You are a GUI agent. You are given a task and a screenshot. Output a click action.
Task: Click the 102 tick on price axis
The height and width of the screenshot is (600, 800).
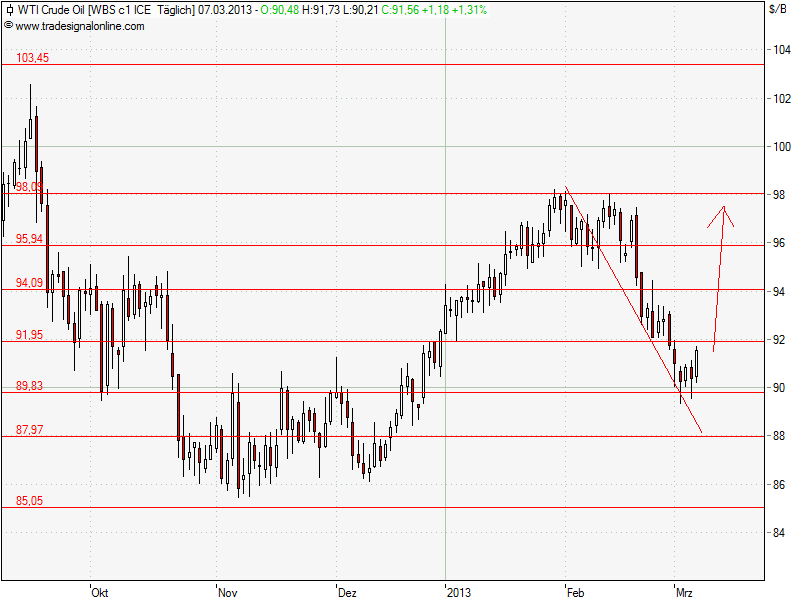782,98
